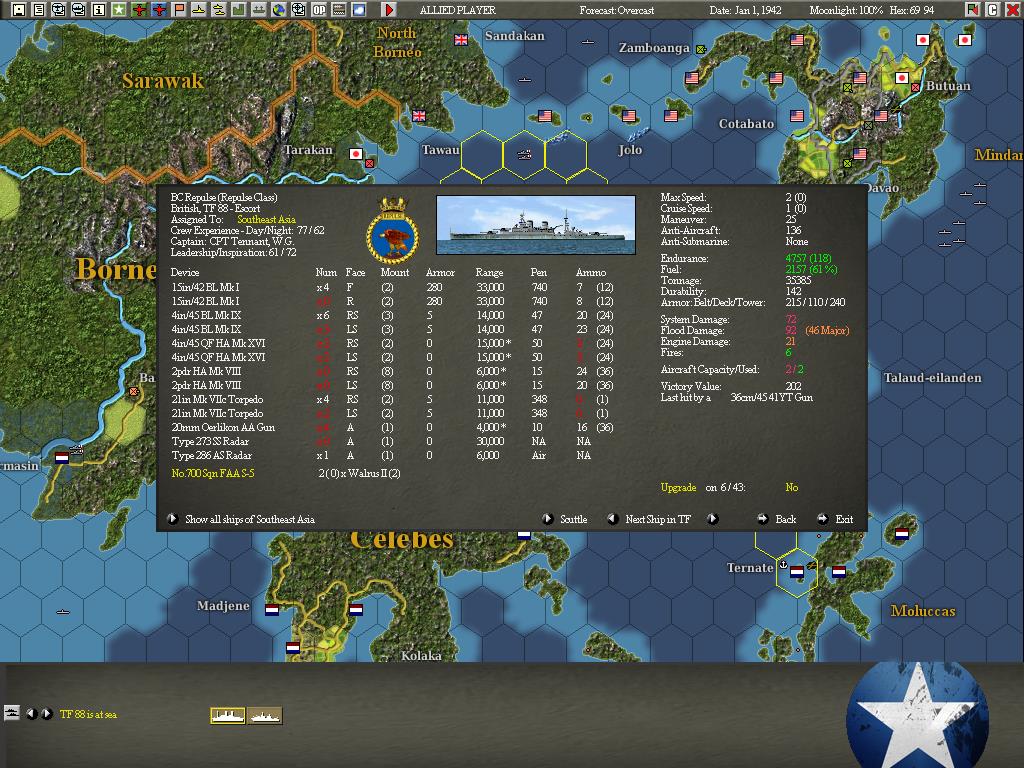1024x768 pixels.
Task: Click the Scuttle button
Action: pyautogui.click(x=573, y=519)
